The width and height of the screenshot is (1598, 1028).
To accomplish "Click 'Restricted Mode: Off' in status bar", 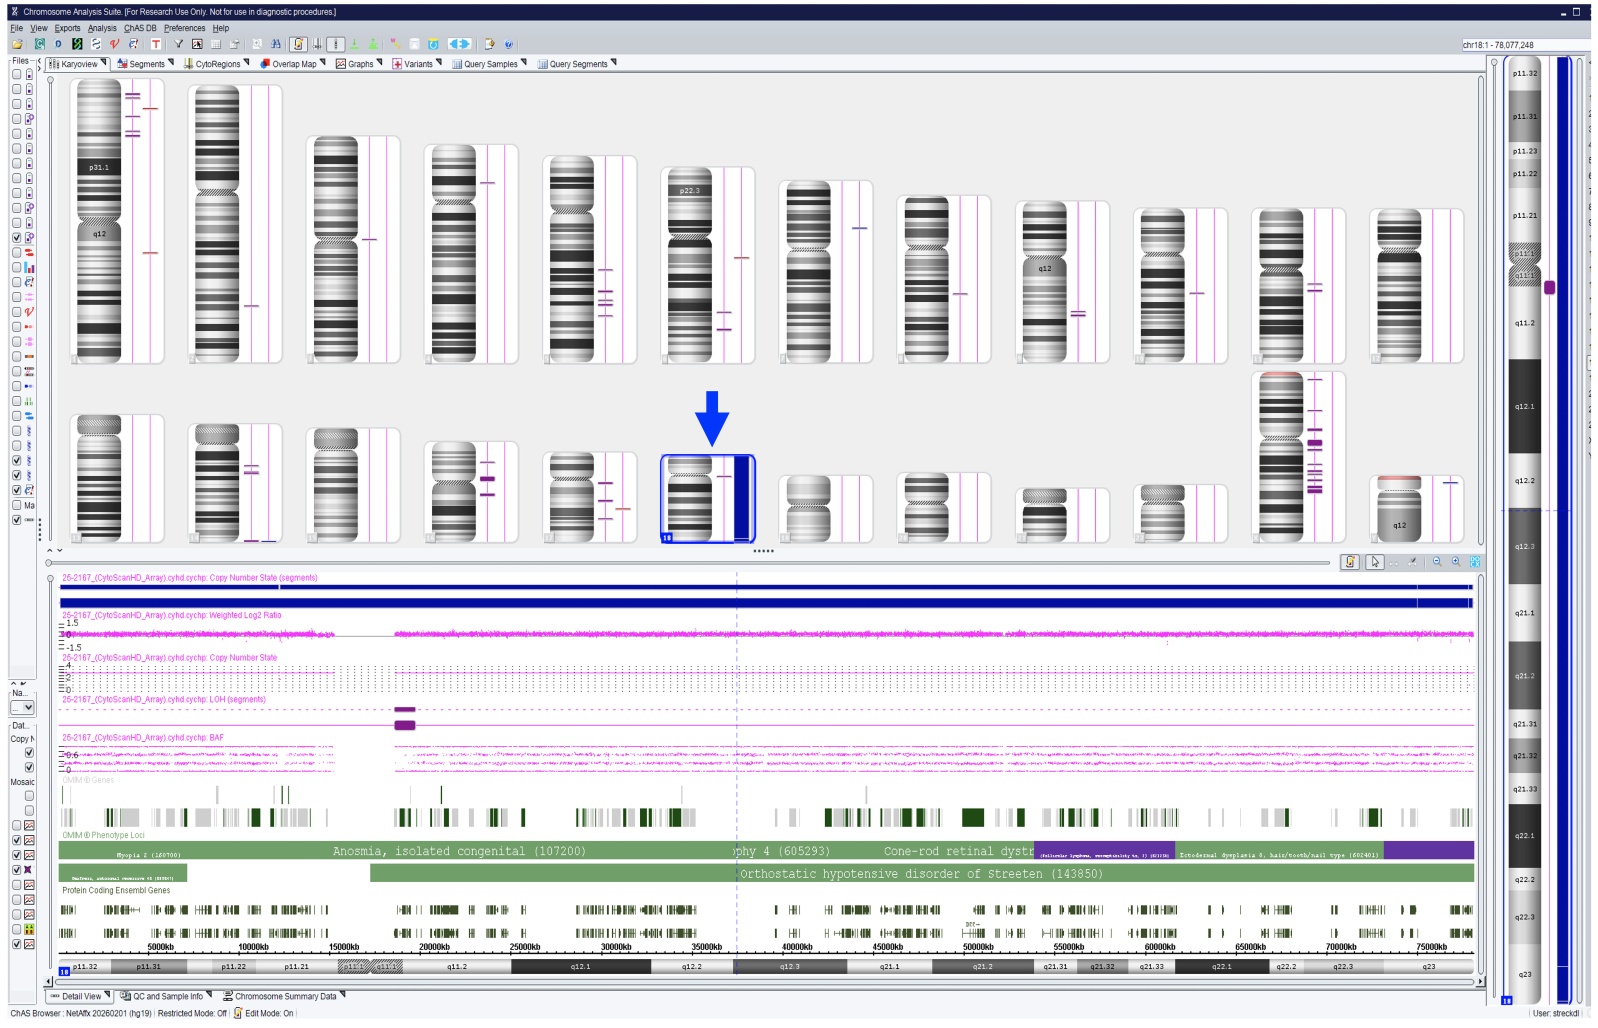I will (192, 1013).
